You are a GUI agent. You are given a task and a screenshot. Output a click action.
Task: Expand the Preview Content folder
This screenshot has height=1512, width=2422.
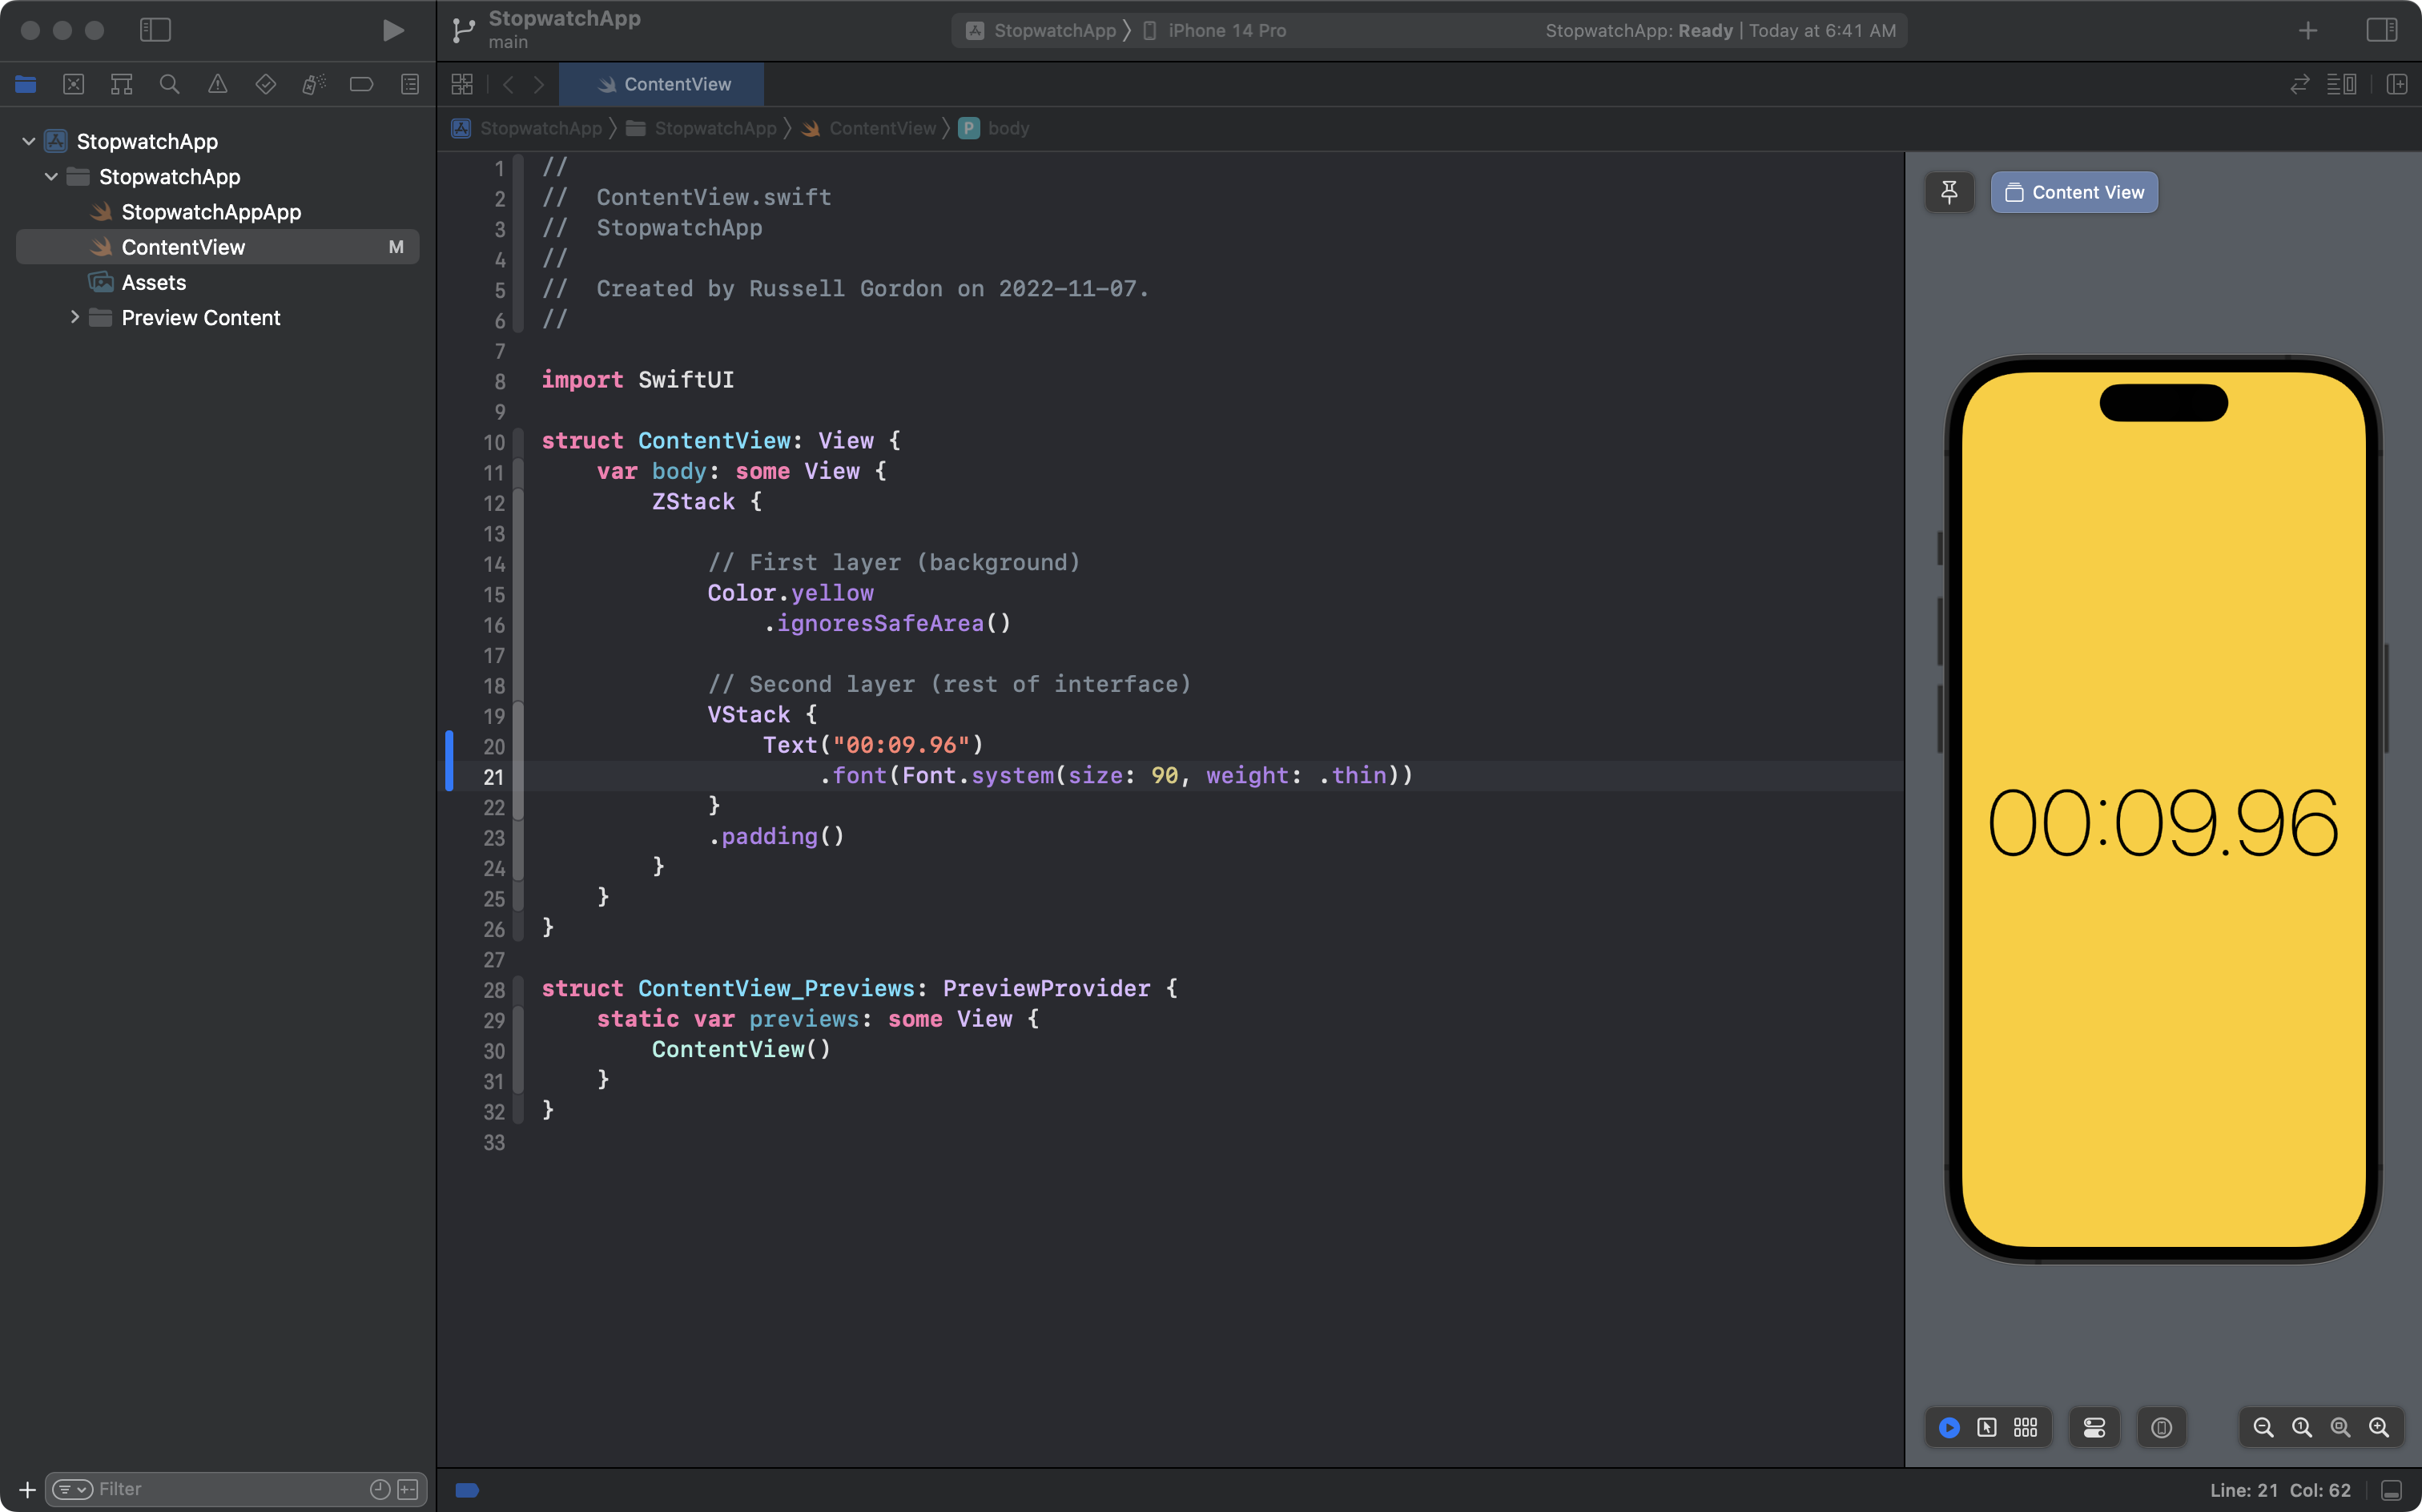pos(74,317)
